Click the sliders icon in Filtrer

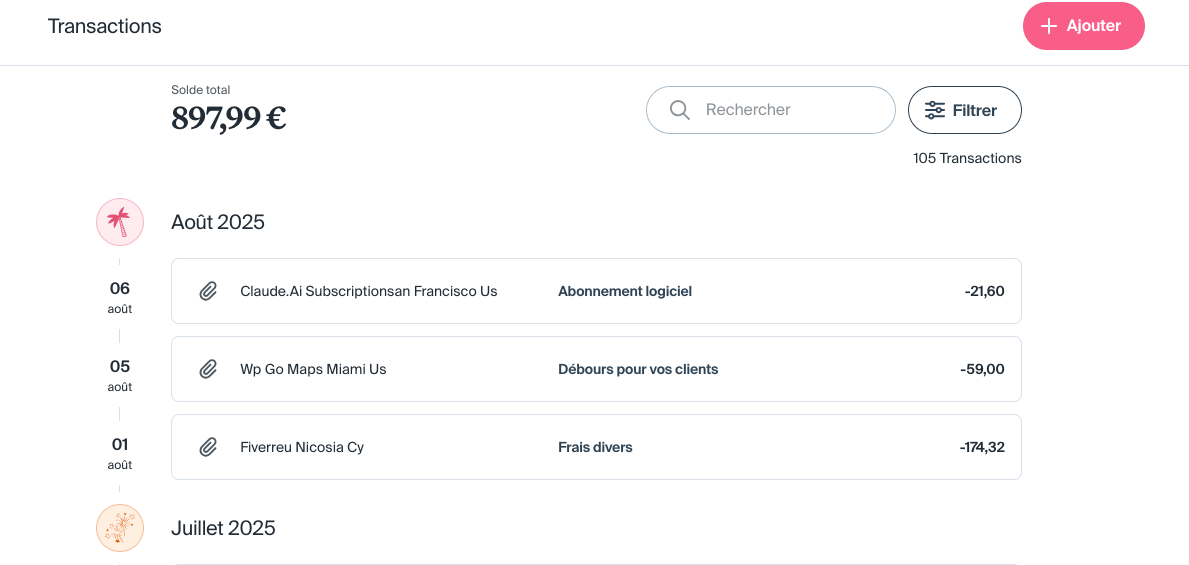click(x=935, y=110)
